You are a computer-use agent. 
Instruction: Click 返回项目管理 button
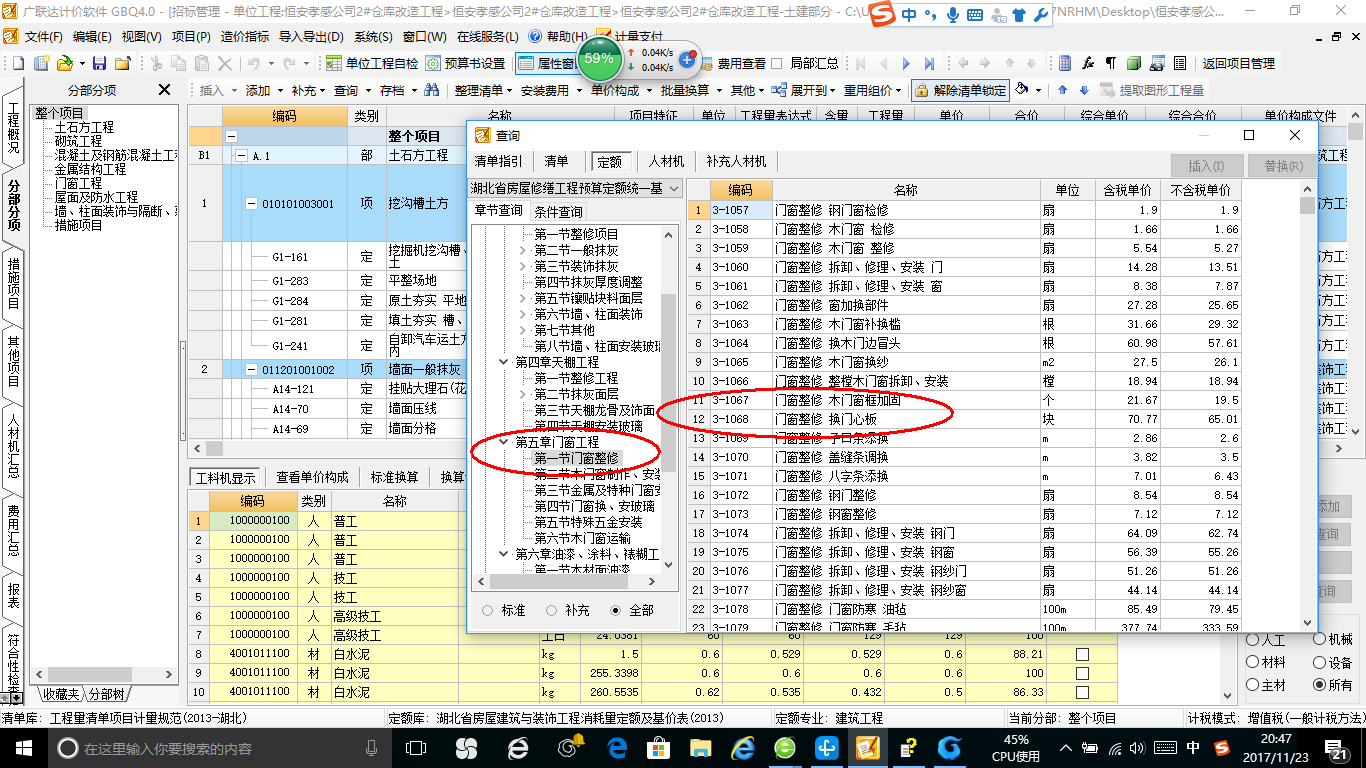tap(1238, 63)
